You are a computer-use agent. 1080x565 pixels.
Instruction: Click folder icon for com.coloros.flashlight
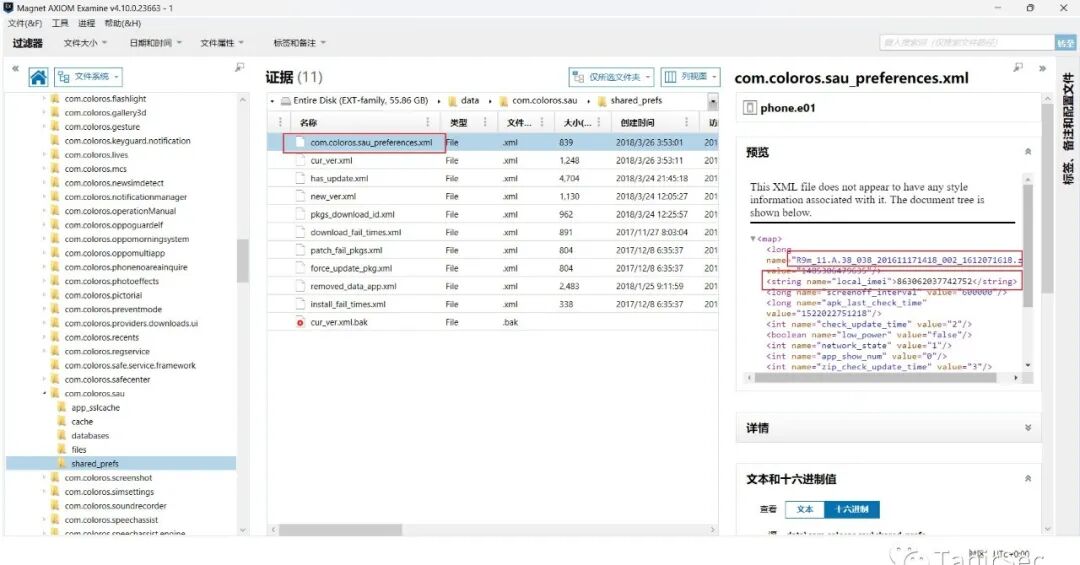point(55,99)
